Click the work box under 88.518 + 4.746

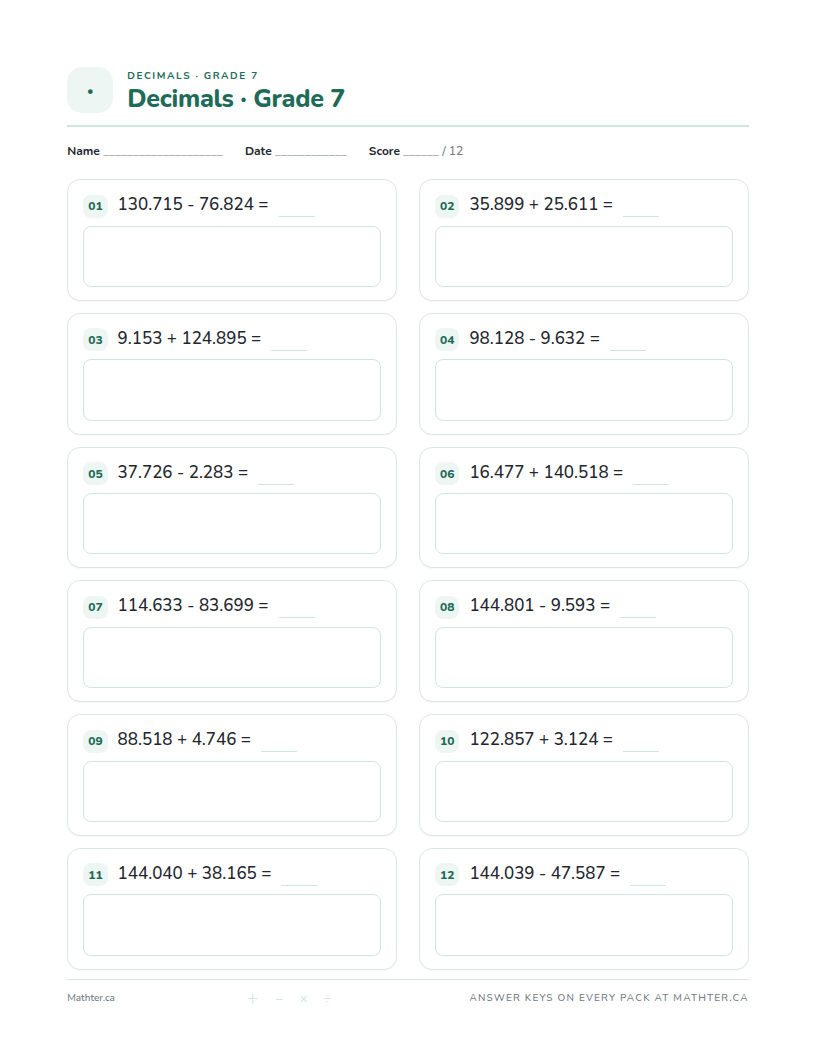tap(232, 791)
